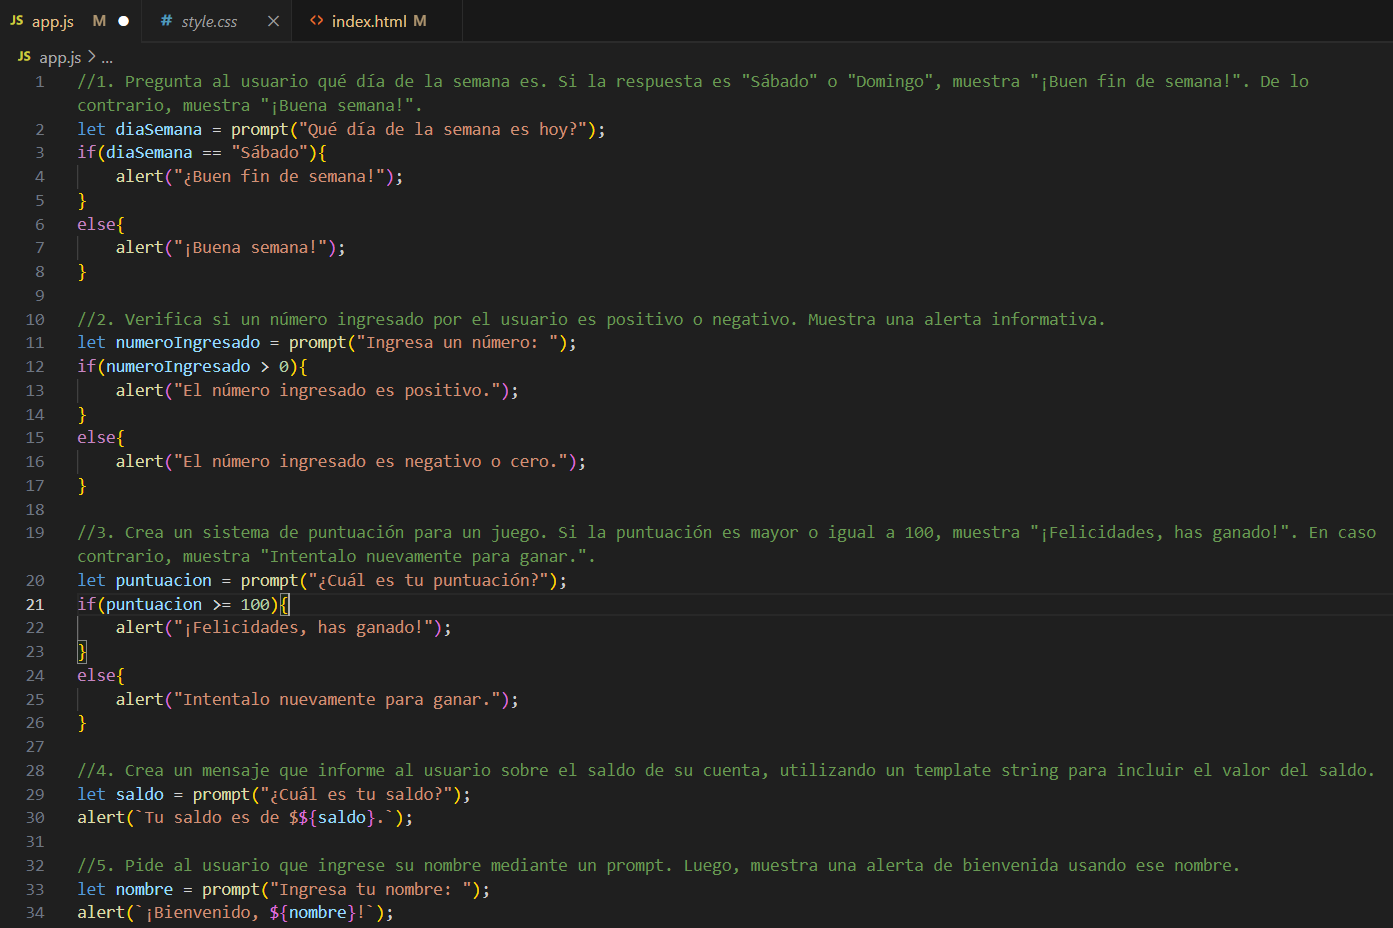Click the else keyword on line 15
Image resolution: width=1393 pixels, height=928 pixels.
(97, 438)
